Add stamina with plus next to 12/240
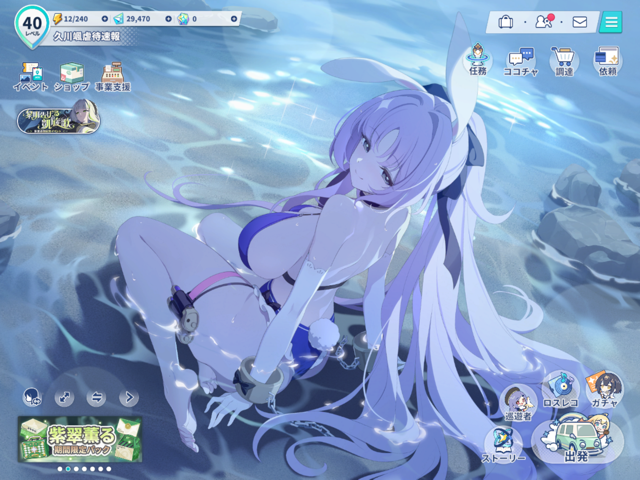Viewport: 640px width, 480px height. pyautogui.click(x=105, y=19)
